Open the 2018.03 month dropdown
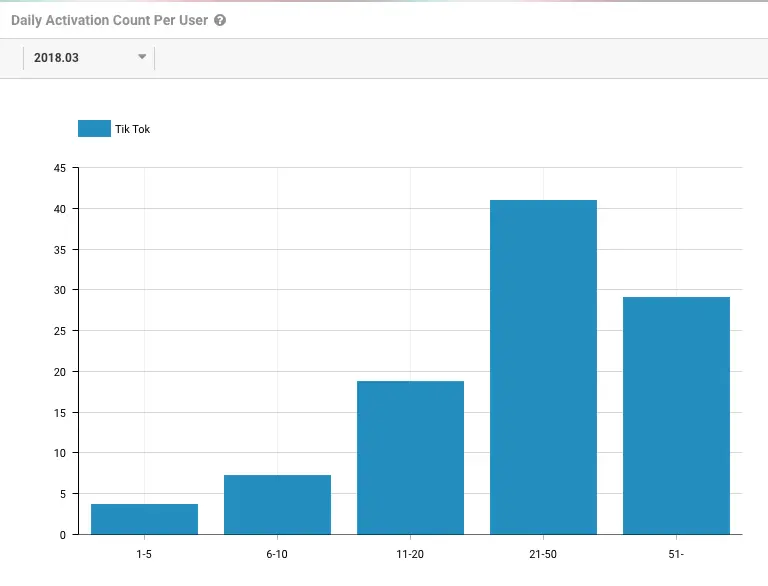Screen dimensions: 768x586 88,58
